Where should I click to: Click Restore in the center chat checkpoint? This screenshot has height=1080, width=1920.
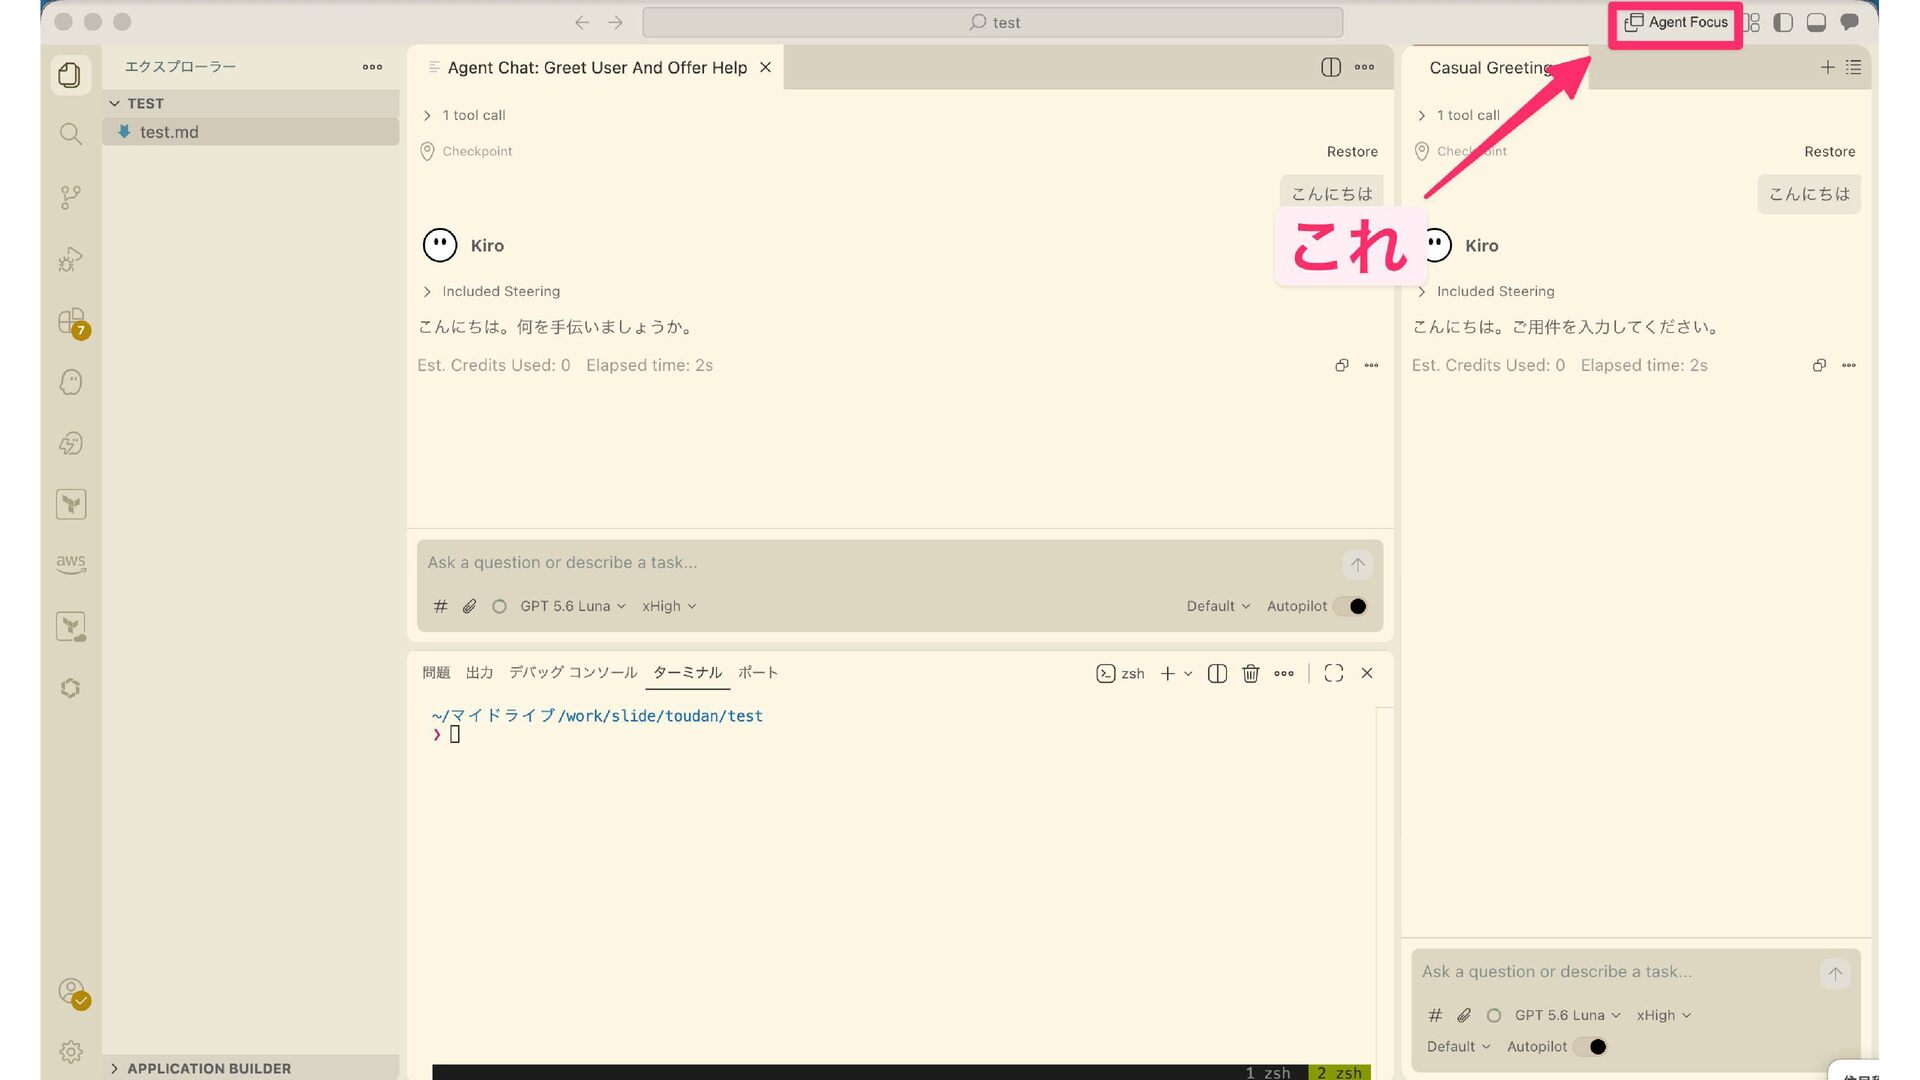point(1352,151)
